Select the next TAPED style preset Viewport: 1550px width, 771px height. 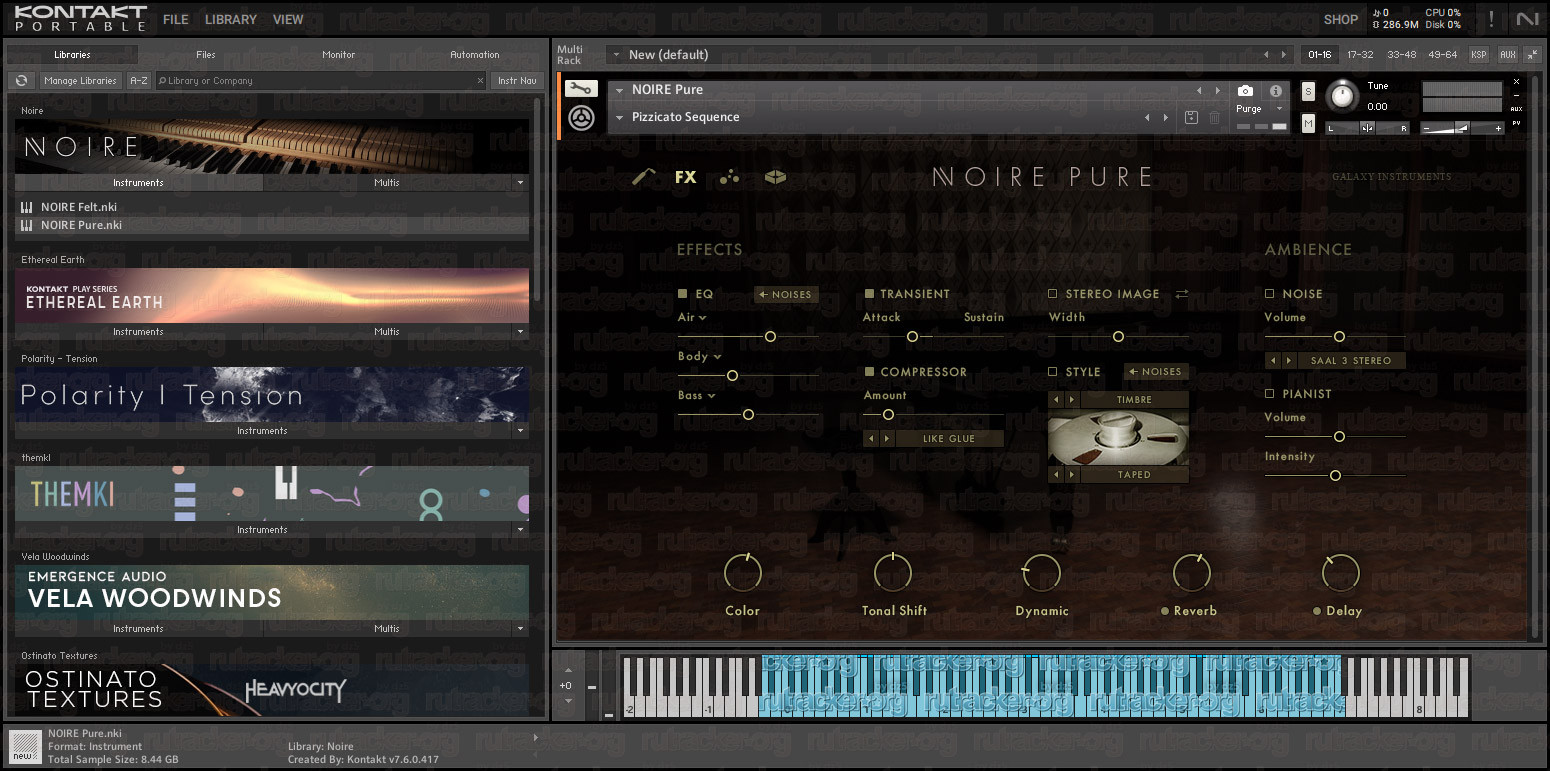tap(1072, 475)
